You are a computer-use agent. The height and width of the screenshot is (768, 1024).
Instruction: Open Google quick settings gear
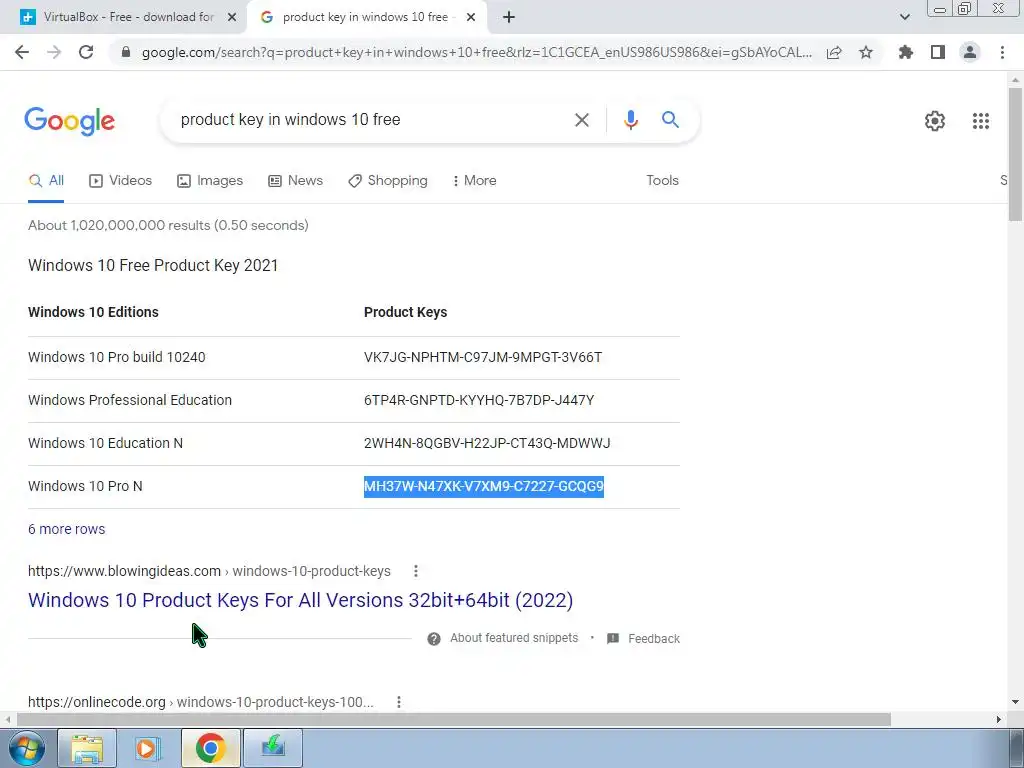point(935,121)
